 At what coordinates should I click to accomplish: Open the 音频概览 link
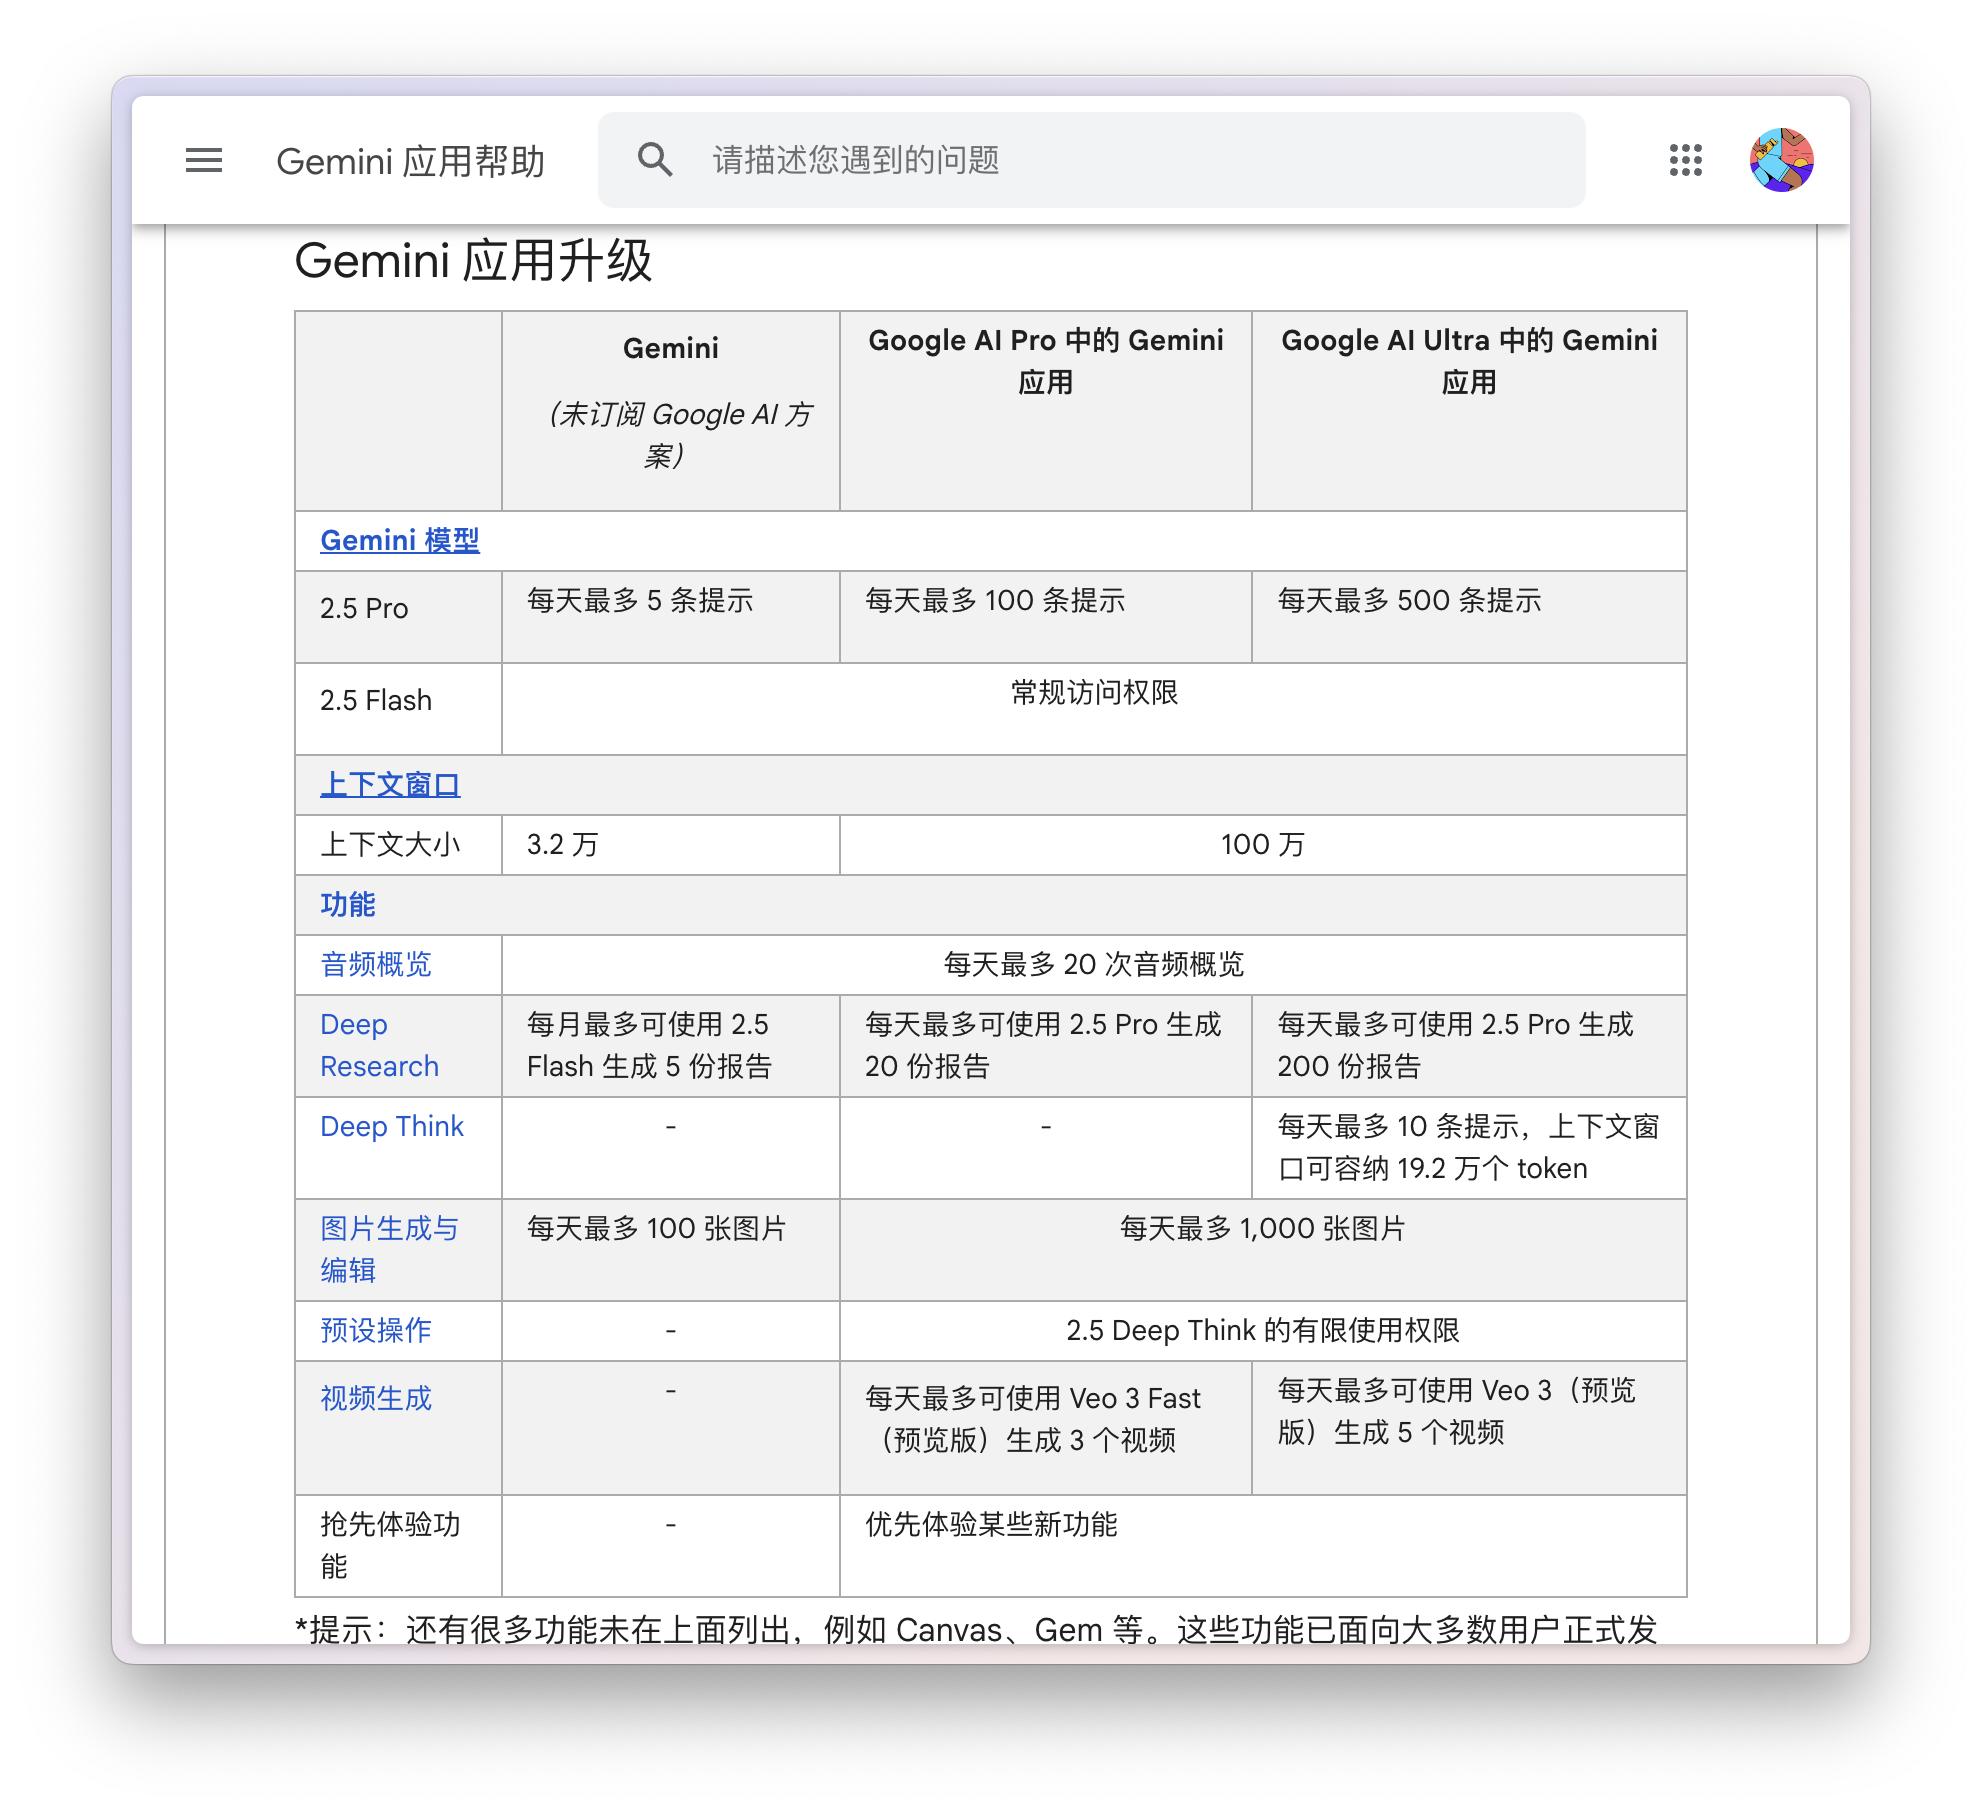tap(376, 965)
